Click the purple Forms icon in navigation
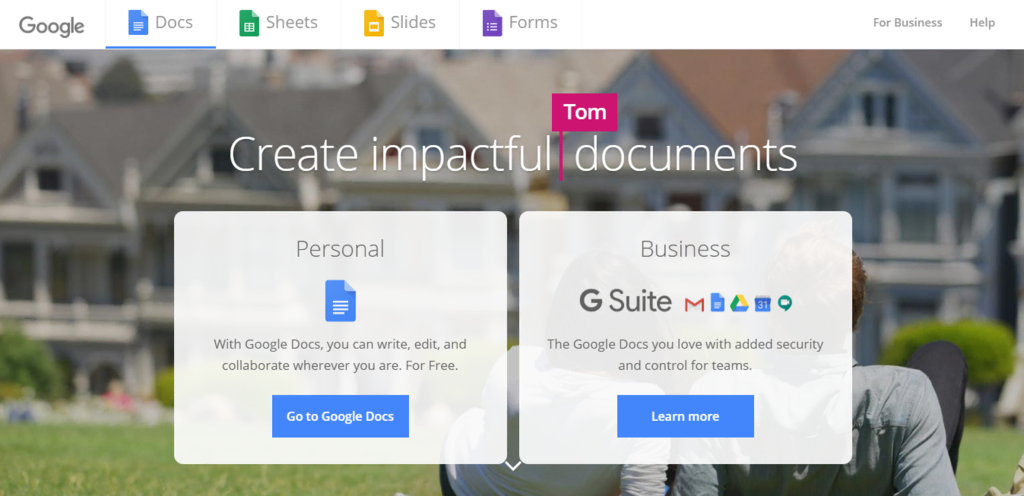1024x496 pixels. click(x=492, y=23)
